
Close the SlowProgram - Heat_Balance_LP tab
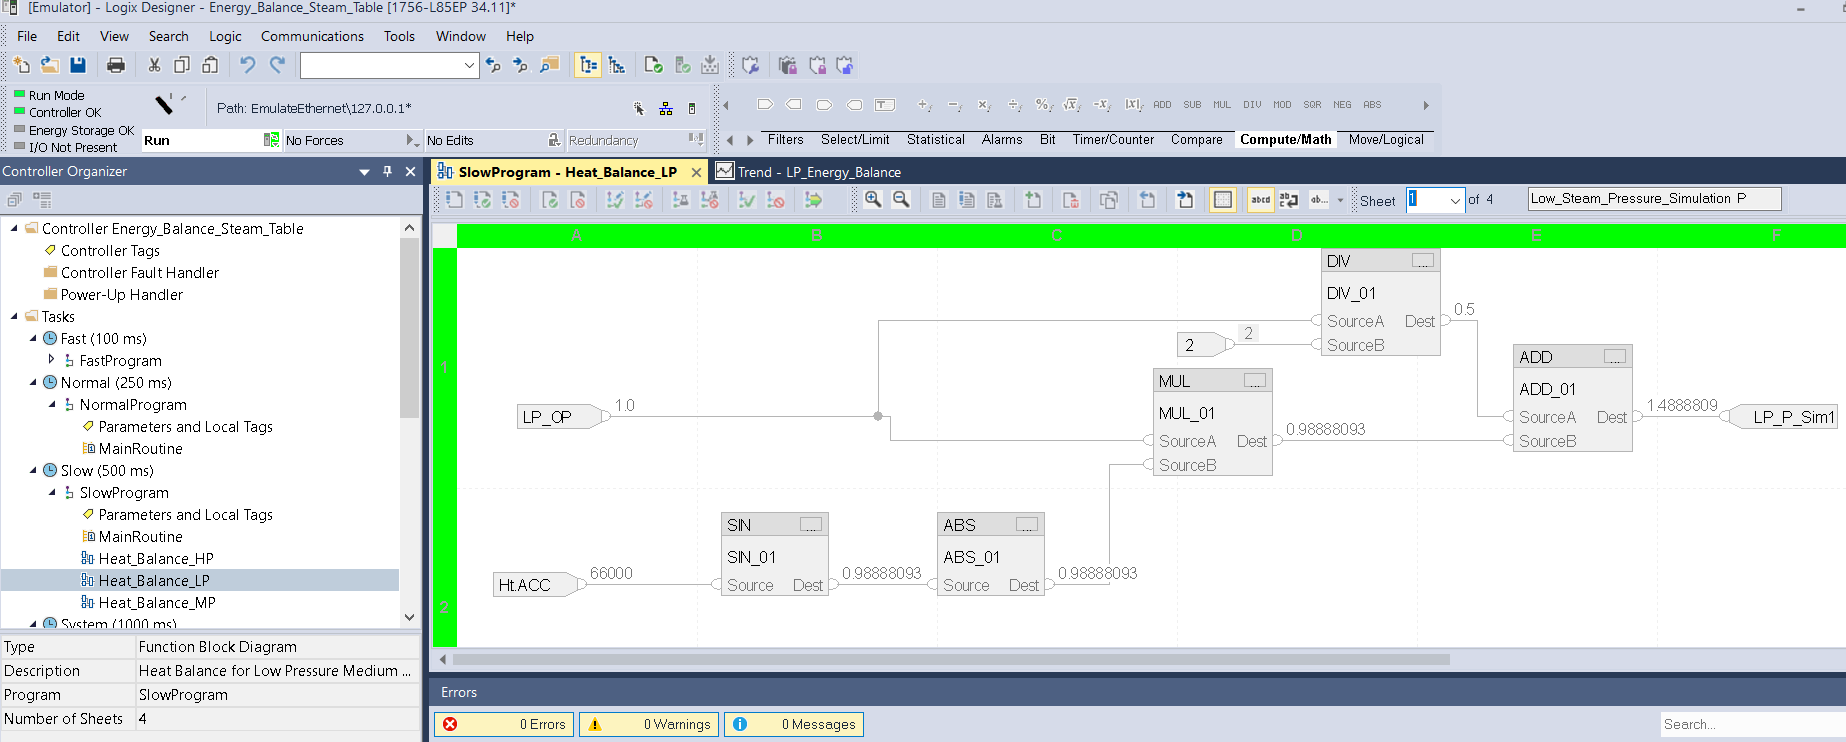[x=696, y=172]
